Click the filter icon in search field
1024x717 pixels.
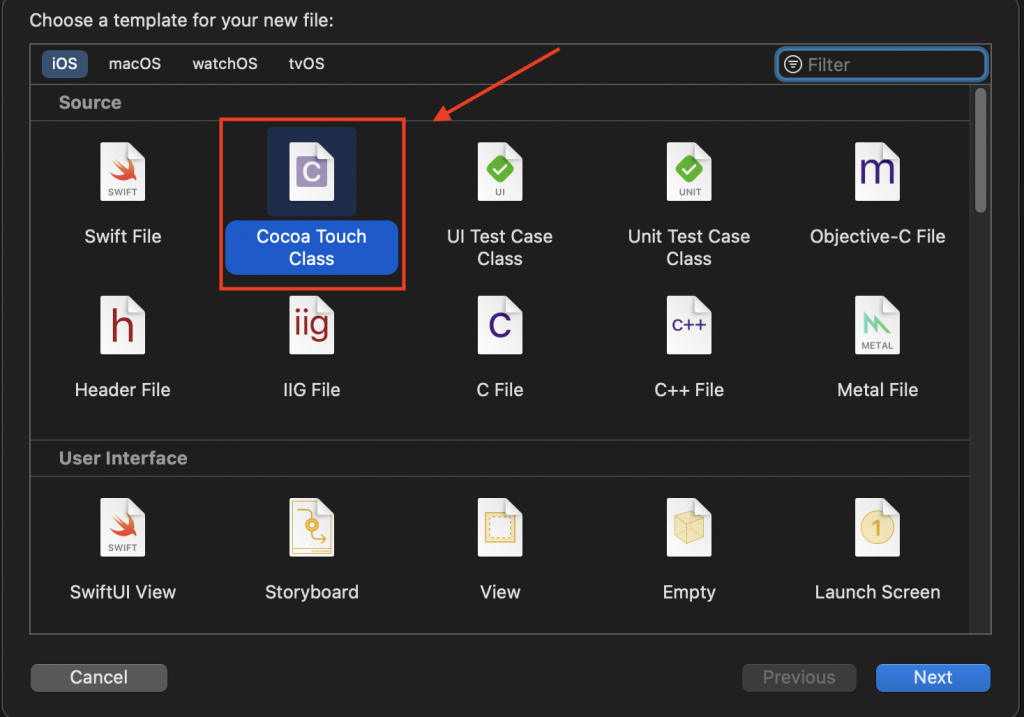point(793,64)
